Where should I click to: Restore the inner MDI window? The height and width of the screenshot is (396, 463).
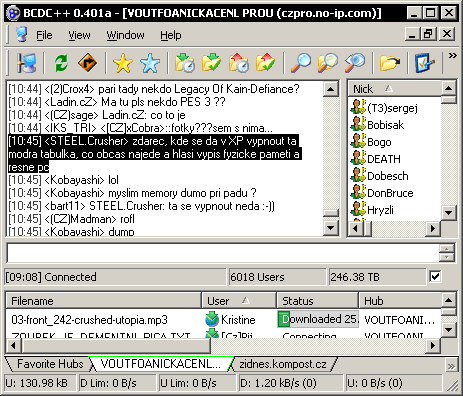[429, 34]
